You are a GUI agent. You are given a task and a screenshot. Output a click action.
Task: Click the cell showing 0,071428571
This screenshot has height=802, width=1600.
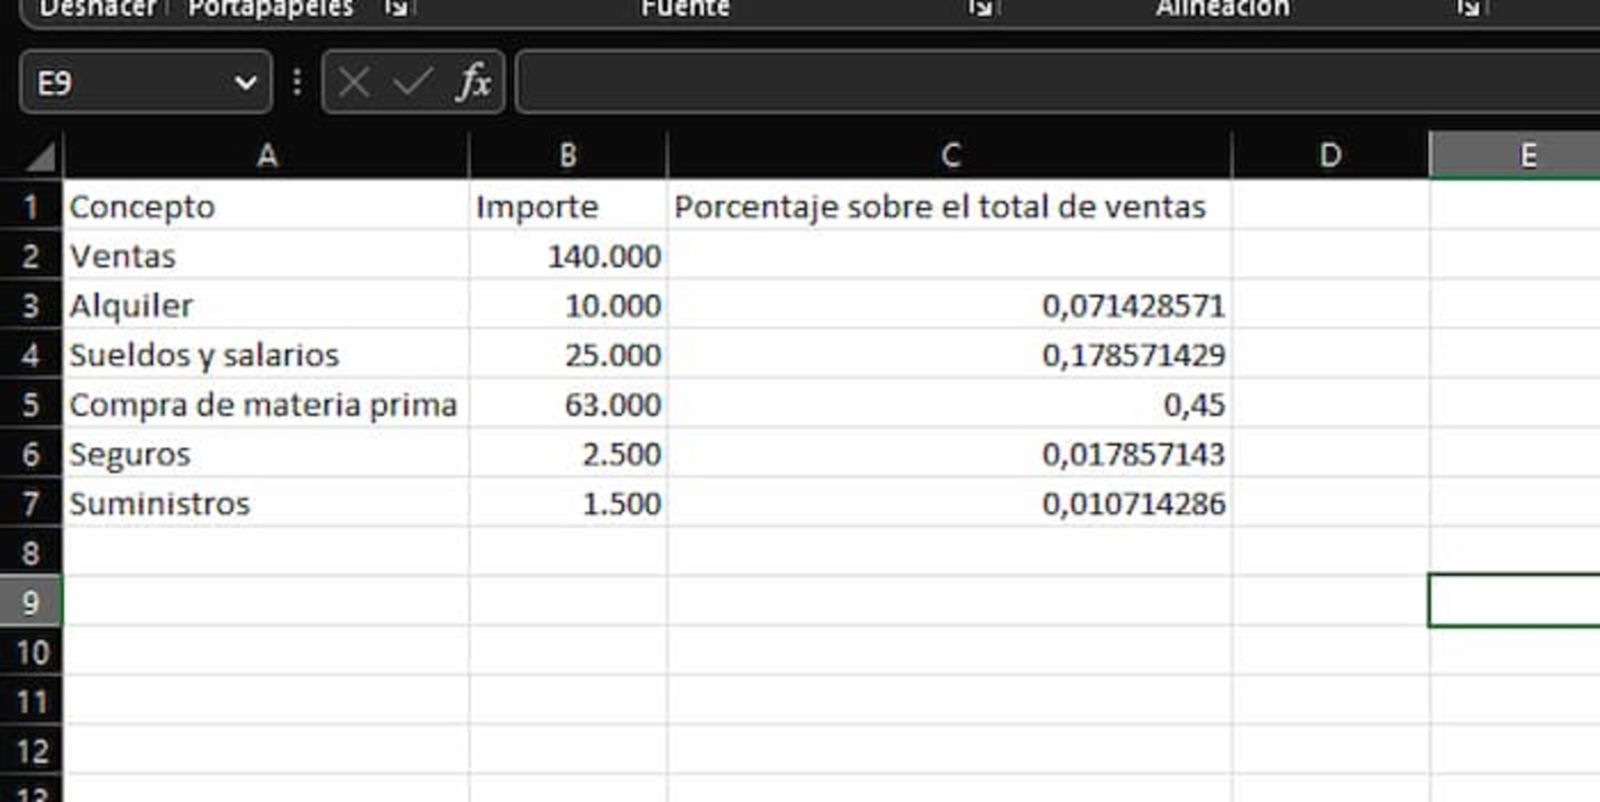coord(950,305)
